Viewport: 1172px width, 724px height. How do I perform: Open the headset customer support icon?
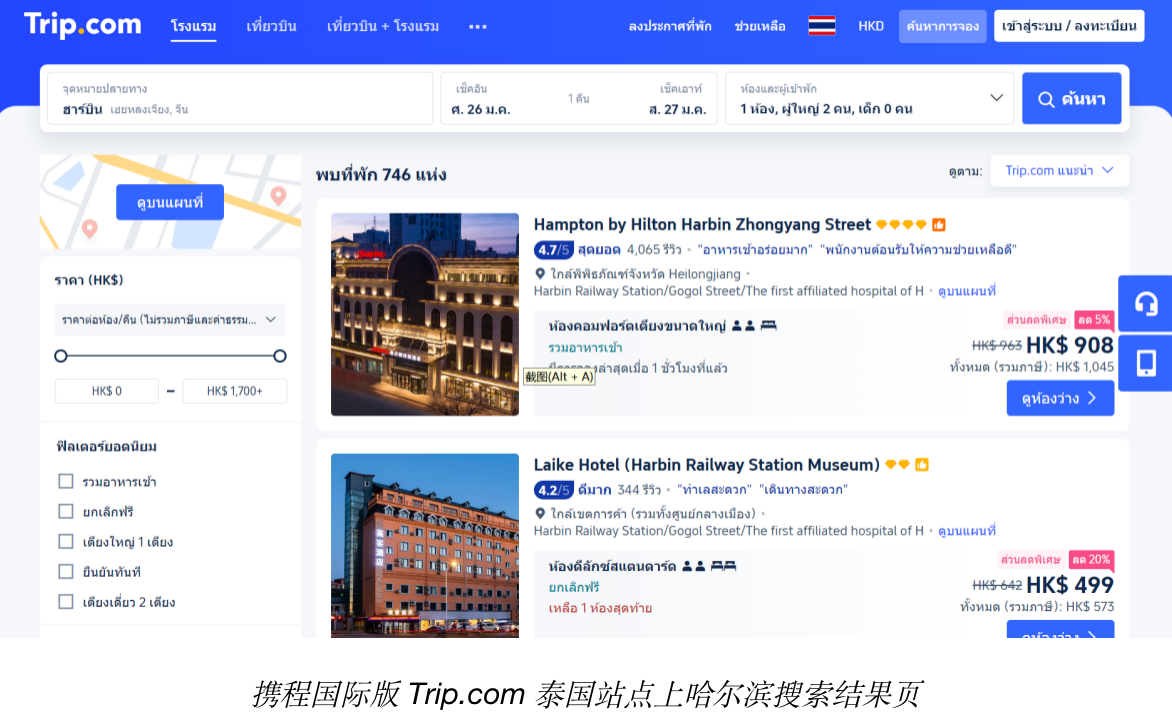point(1146,303)
